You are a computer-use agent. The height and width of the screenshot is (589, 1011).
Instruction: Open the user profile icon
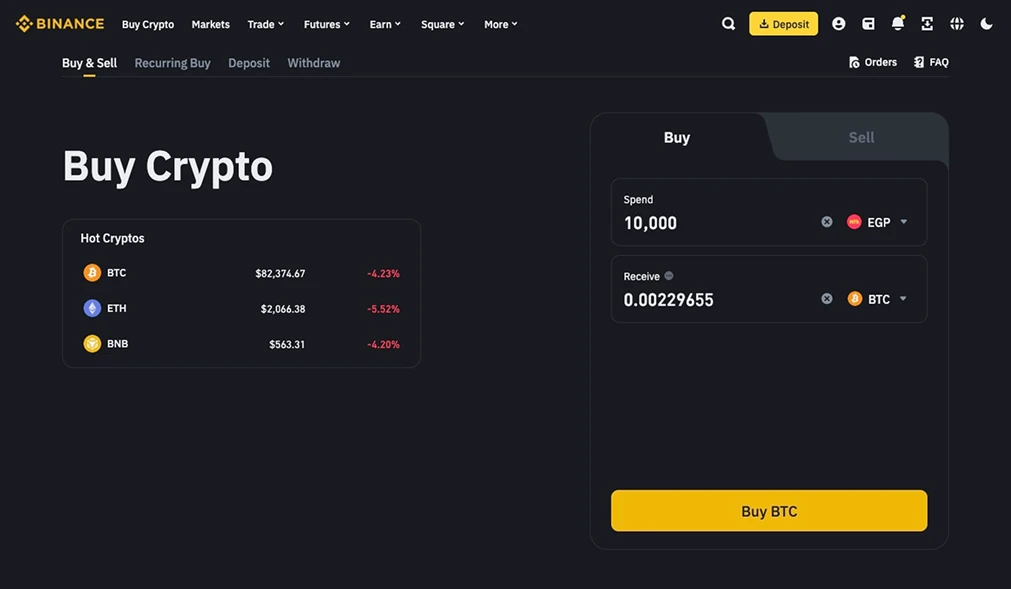(x=838, y=23)
